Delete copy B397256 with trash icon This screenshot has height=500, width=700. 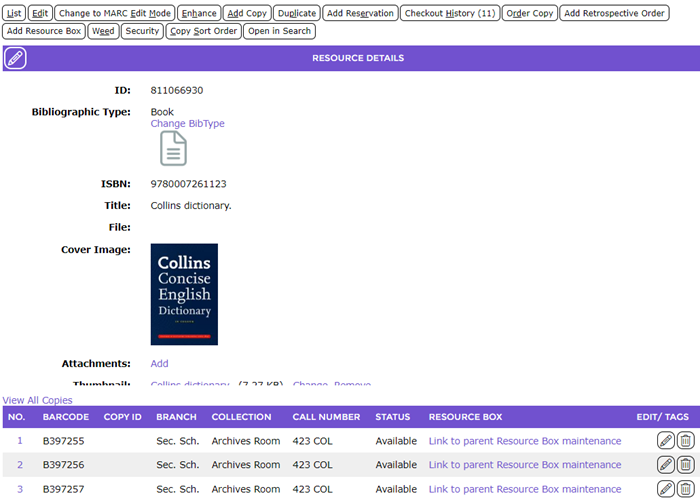686,465
